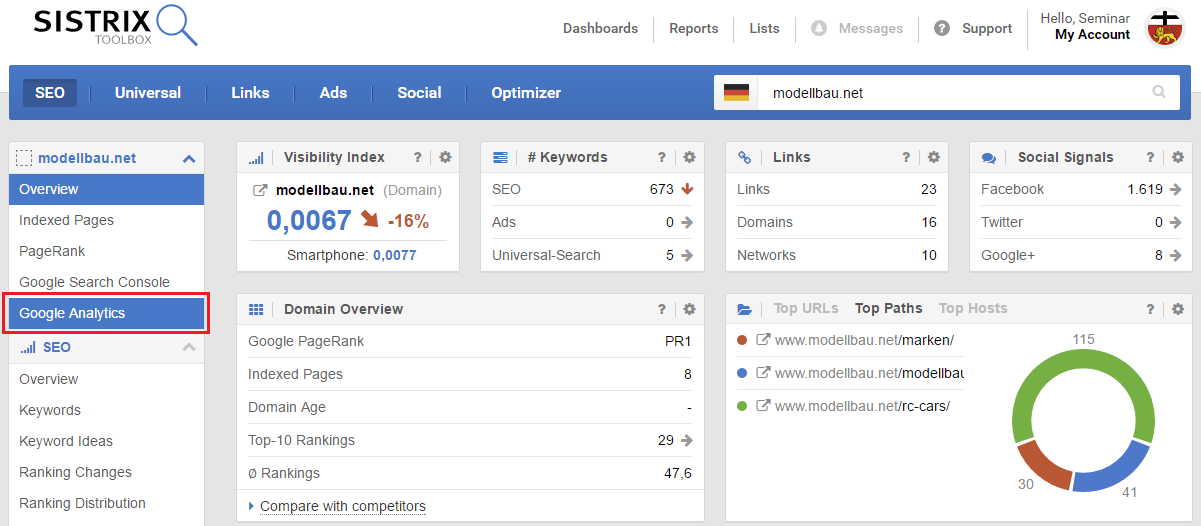The height and width of the screenshot is (526, 1201).
Task: Switch to the SEO main tab
Action: 50,93
